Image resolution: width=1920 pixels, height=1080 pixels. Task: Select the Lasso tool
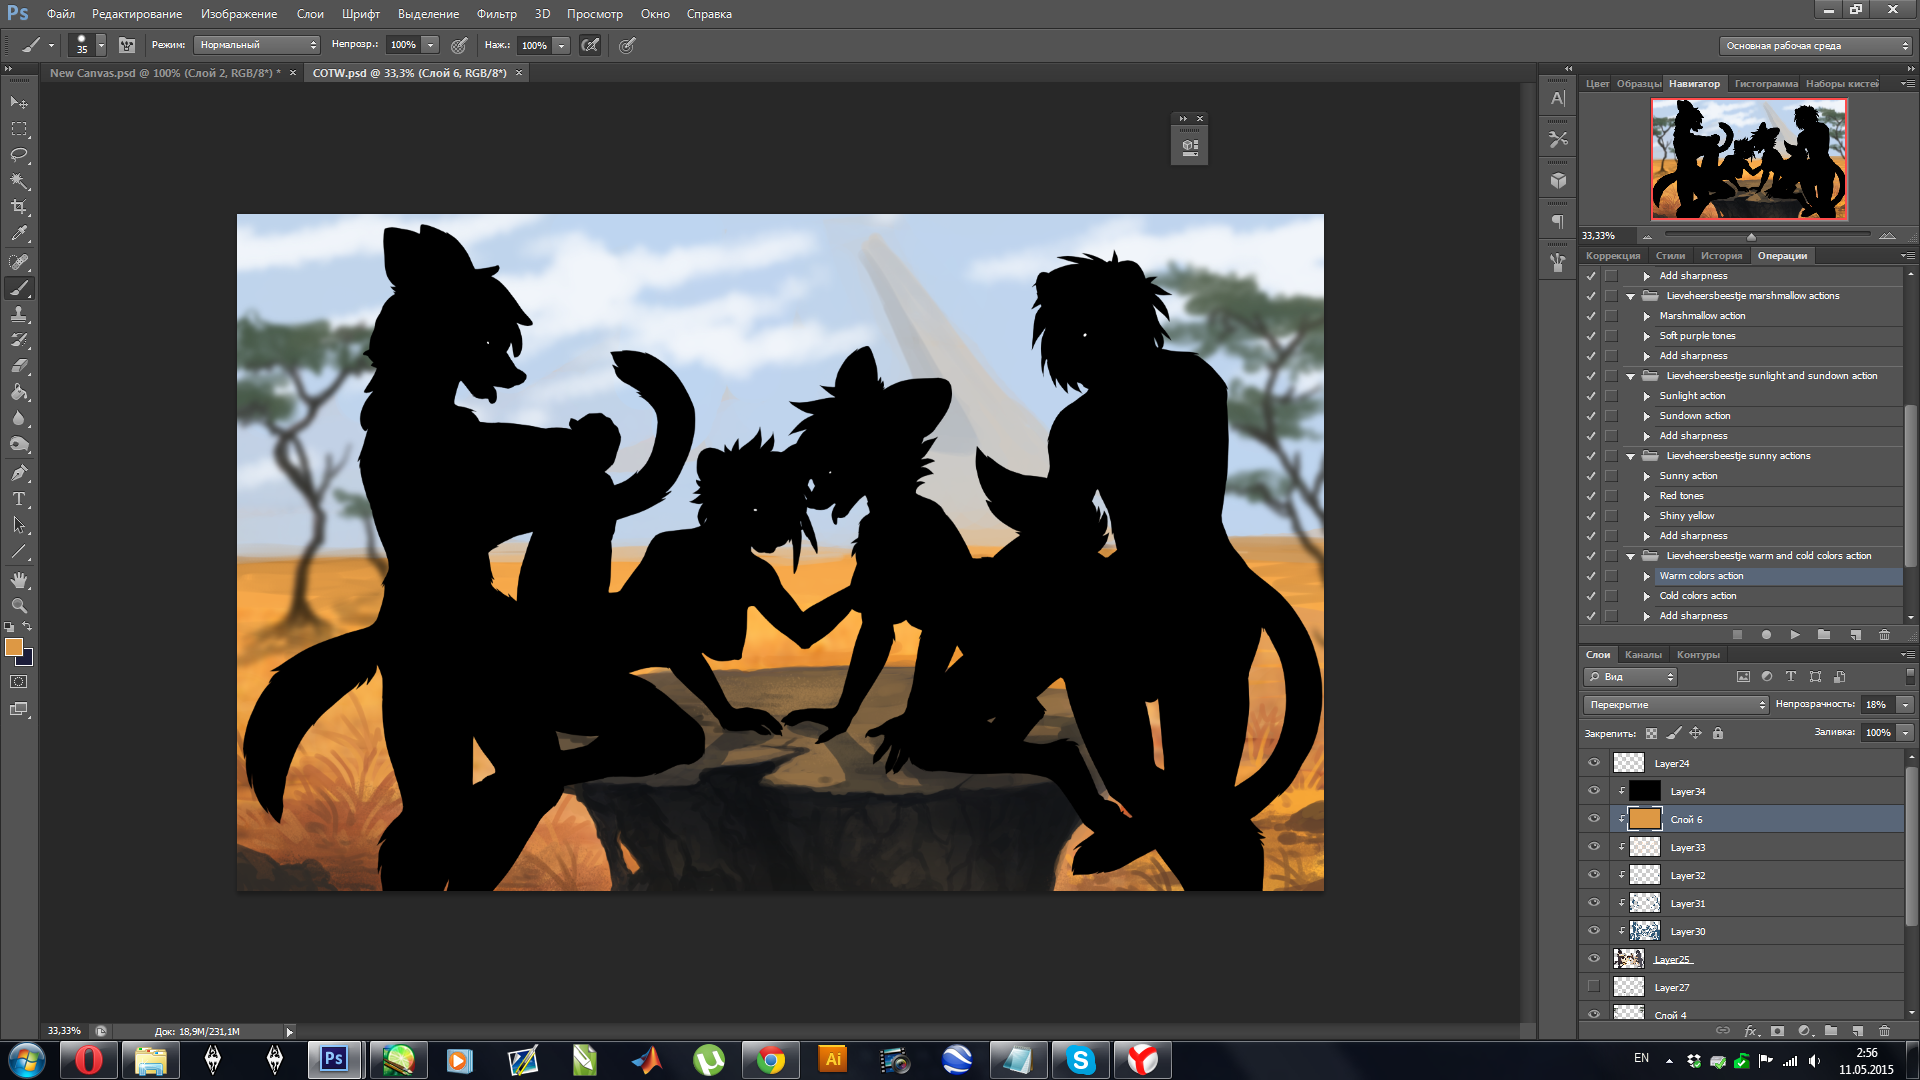click(x=19, y=155)
